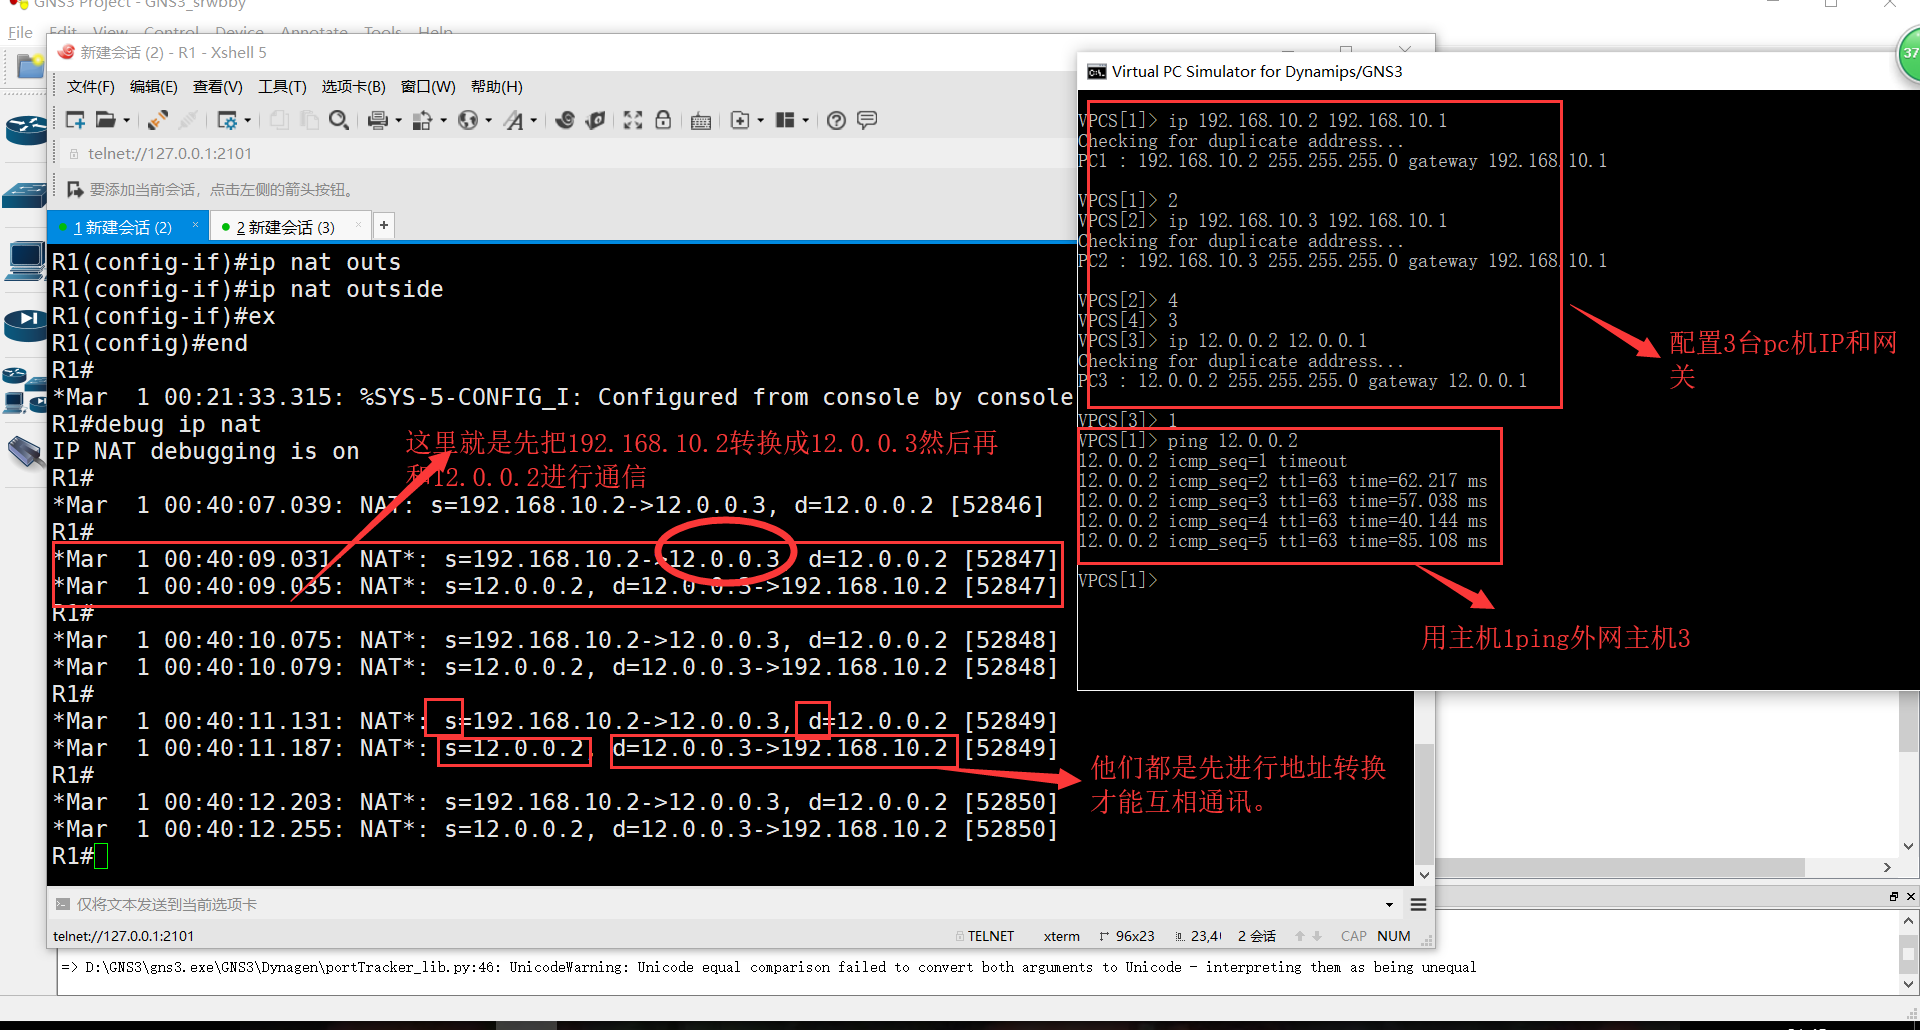The height and width of the screenshot is (1030, 1920).
Task: Expand the Properties icon dropdown arrow
Action: coord(247,121)
